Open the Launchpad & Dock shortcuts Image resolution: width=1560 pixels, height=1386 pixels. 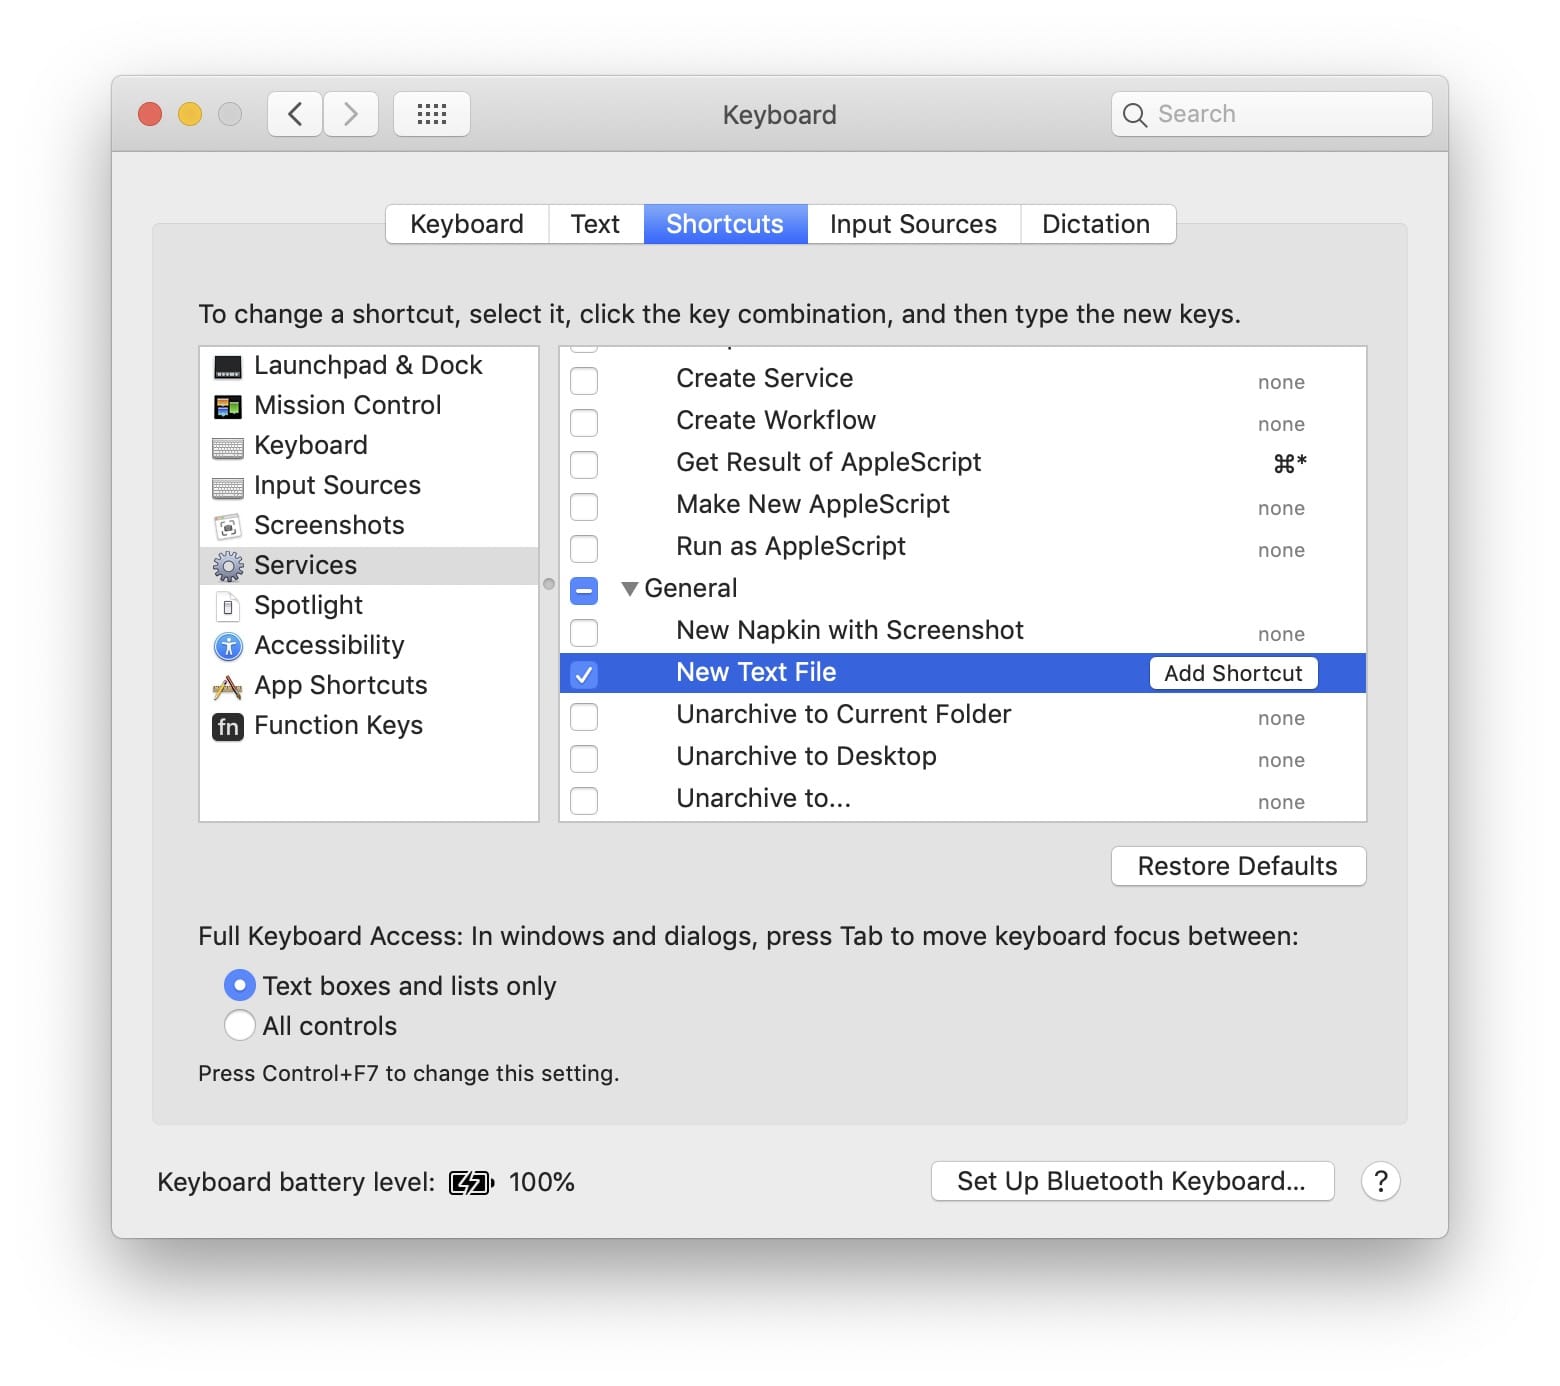click(367, 365)
